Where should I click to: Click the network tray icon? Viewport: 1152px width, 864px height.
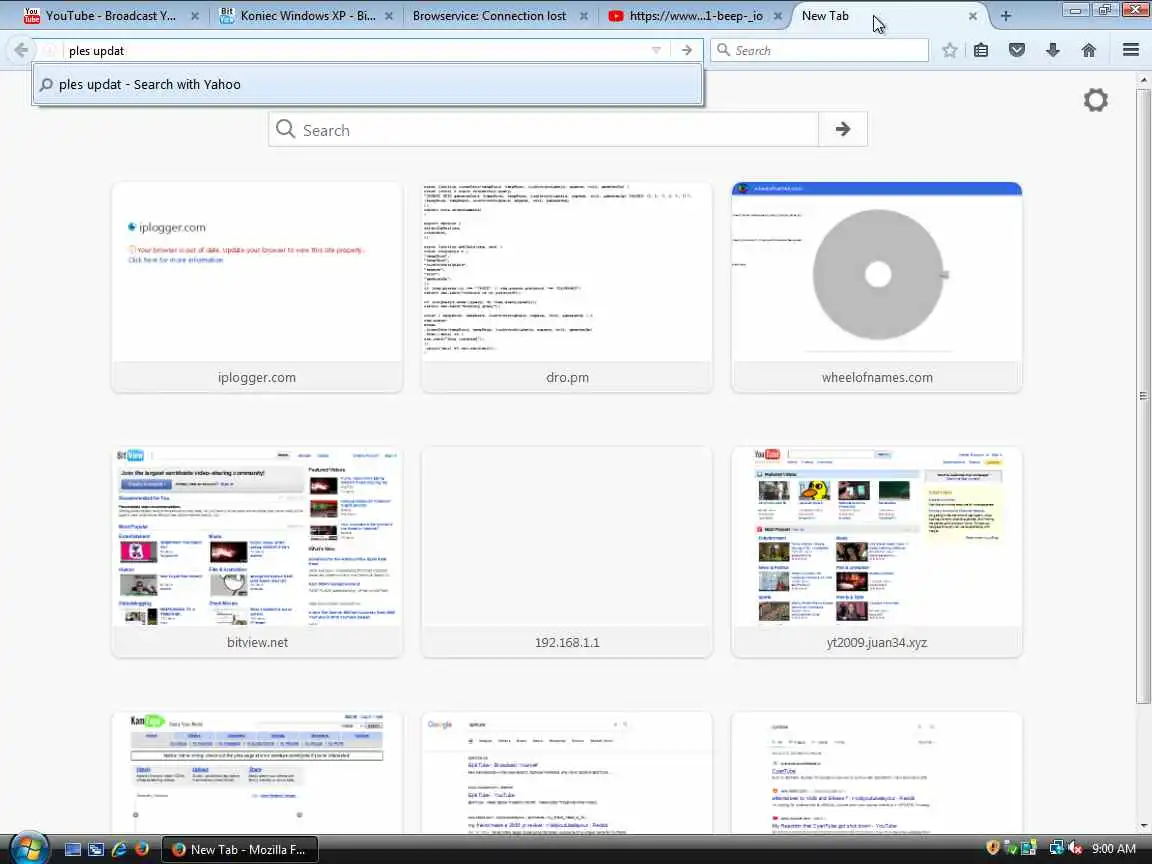point(1056,849)
